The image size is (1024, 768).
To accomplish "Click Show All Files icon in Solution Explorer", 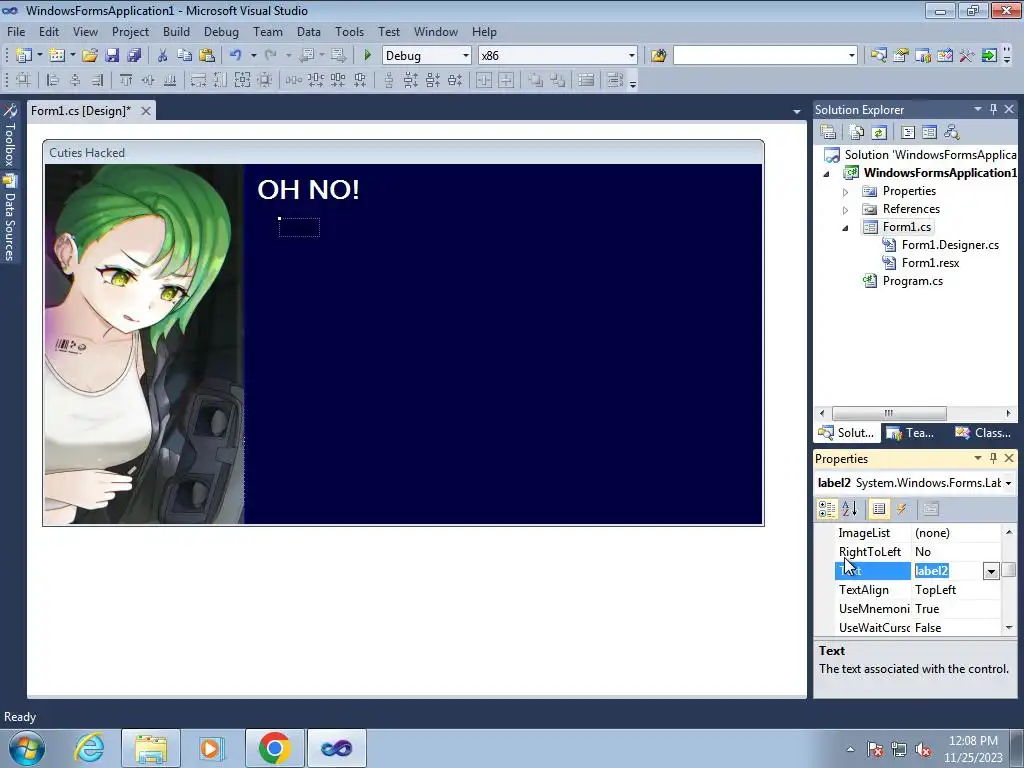I will pos(857,133).
